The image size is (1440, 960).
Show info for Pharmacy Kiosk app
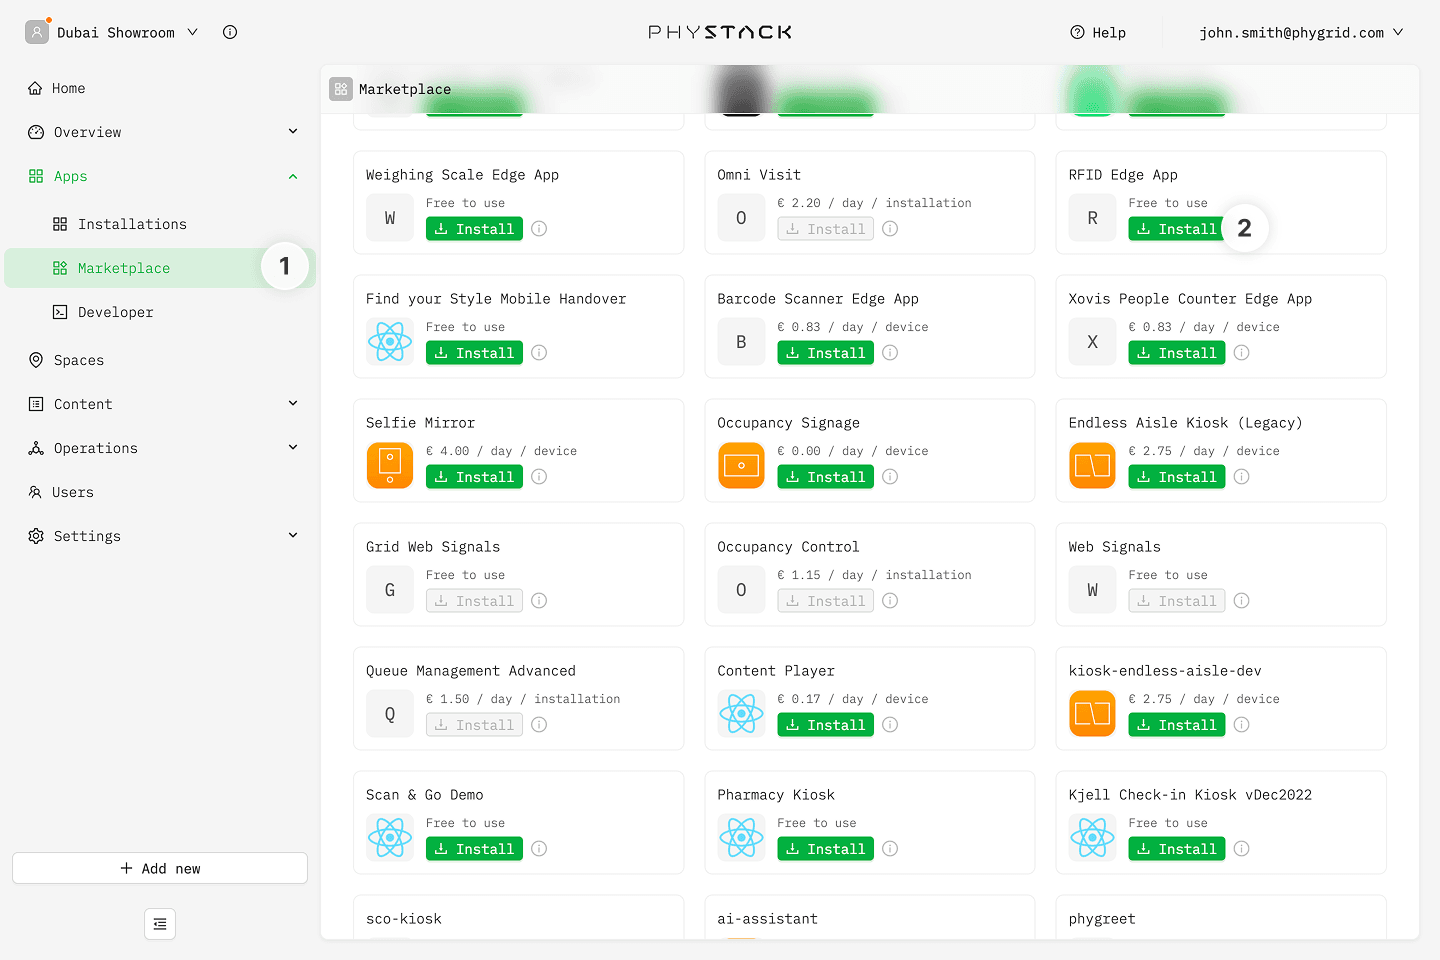pos(890,849)
